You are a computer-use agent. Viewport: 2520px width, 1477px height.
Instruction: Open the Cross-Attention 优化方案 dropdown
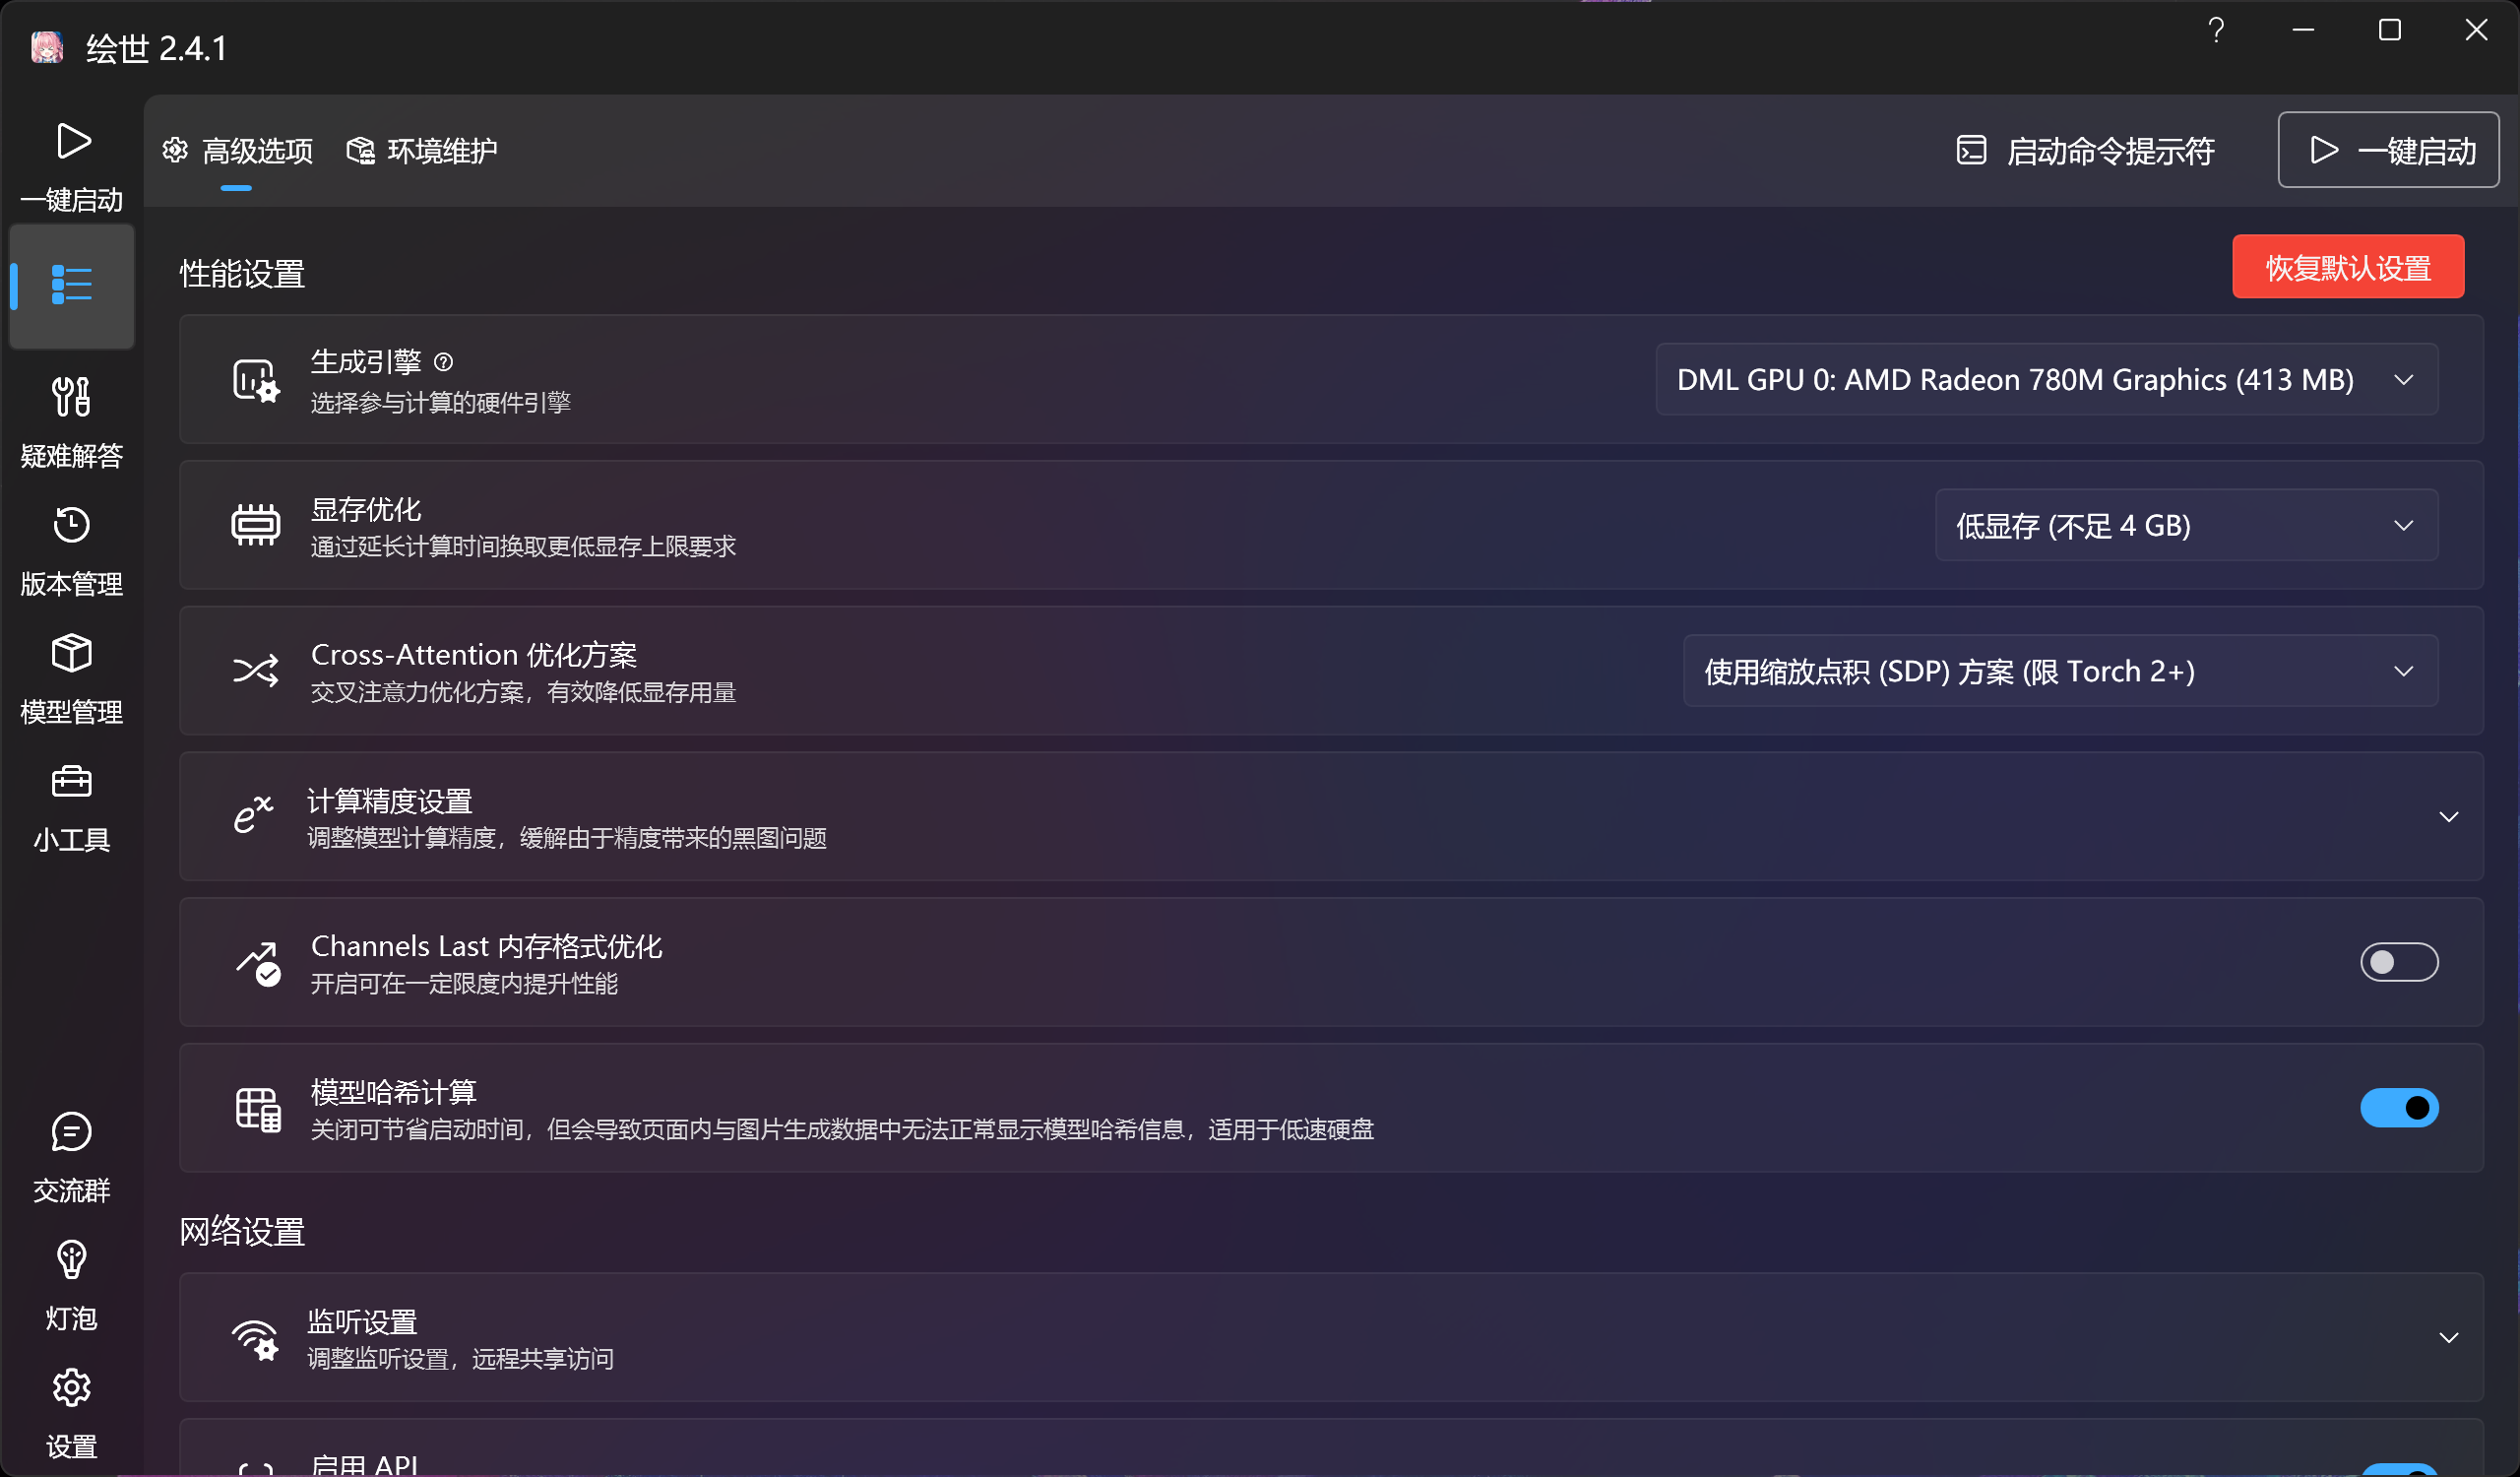2059,671
